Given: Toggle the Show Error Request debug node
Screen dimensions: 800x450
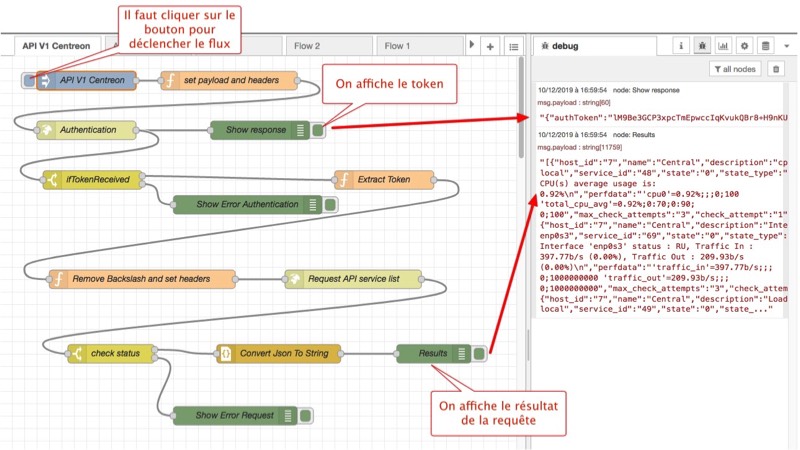Looking at the screenshot, I should (306, 415).
